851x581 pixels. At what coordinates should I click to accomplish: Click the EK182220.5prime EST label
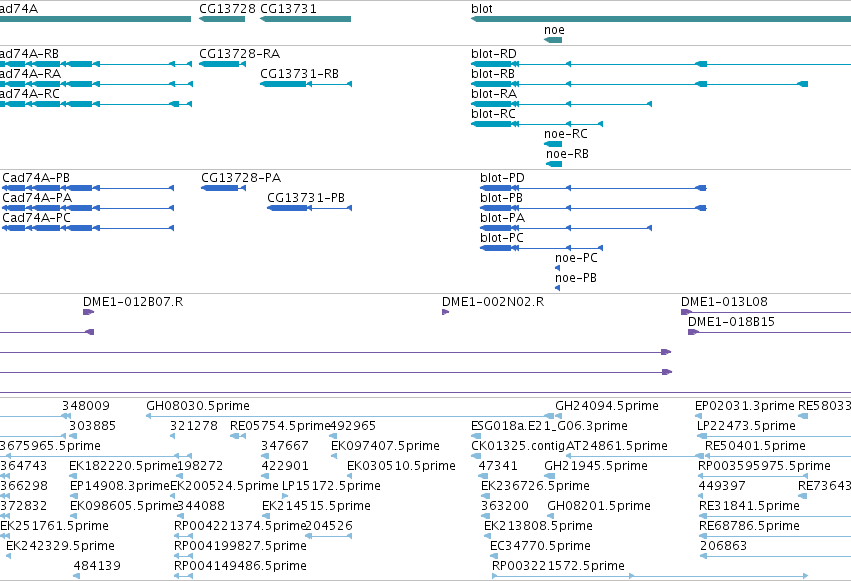coord(123,466)
